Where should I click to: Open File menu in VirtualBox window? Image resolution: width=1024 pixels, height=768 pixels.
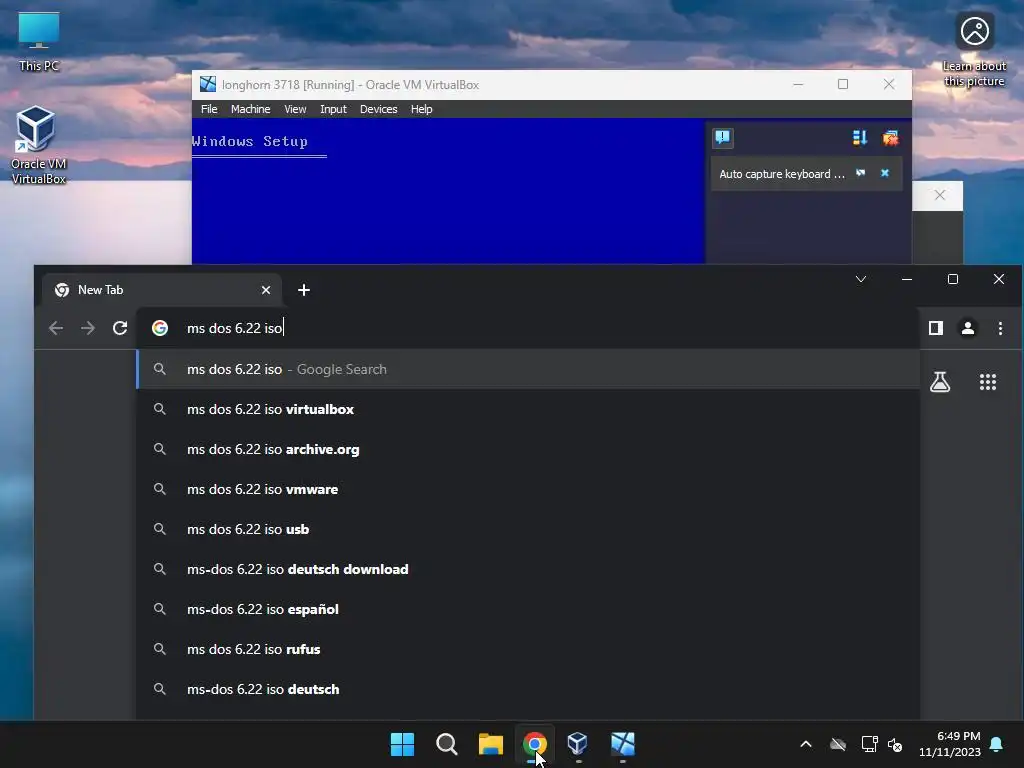point(209,109)
